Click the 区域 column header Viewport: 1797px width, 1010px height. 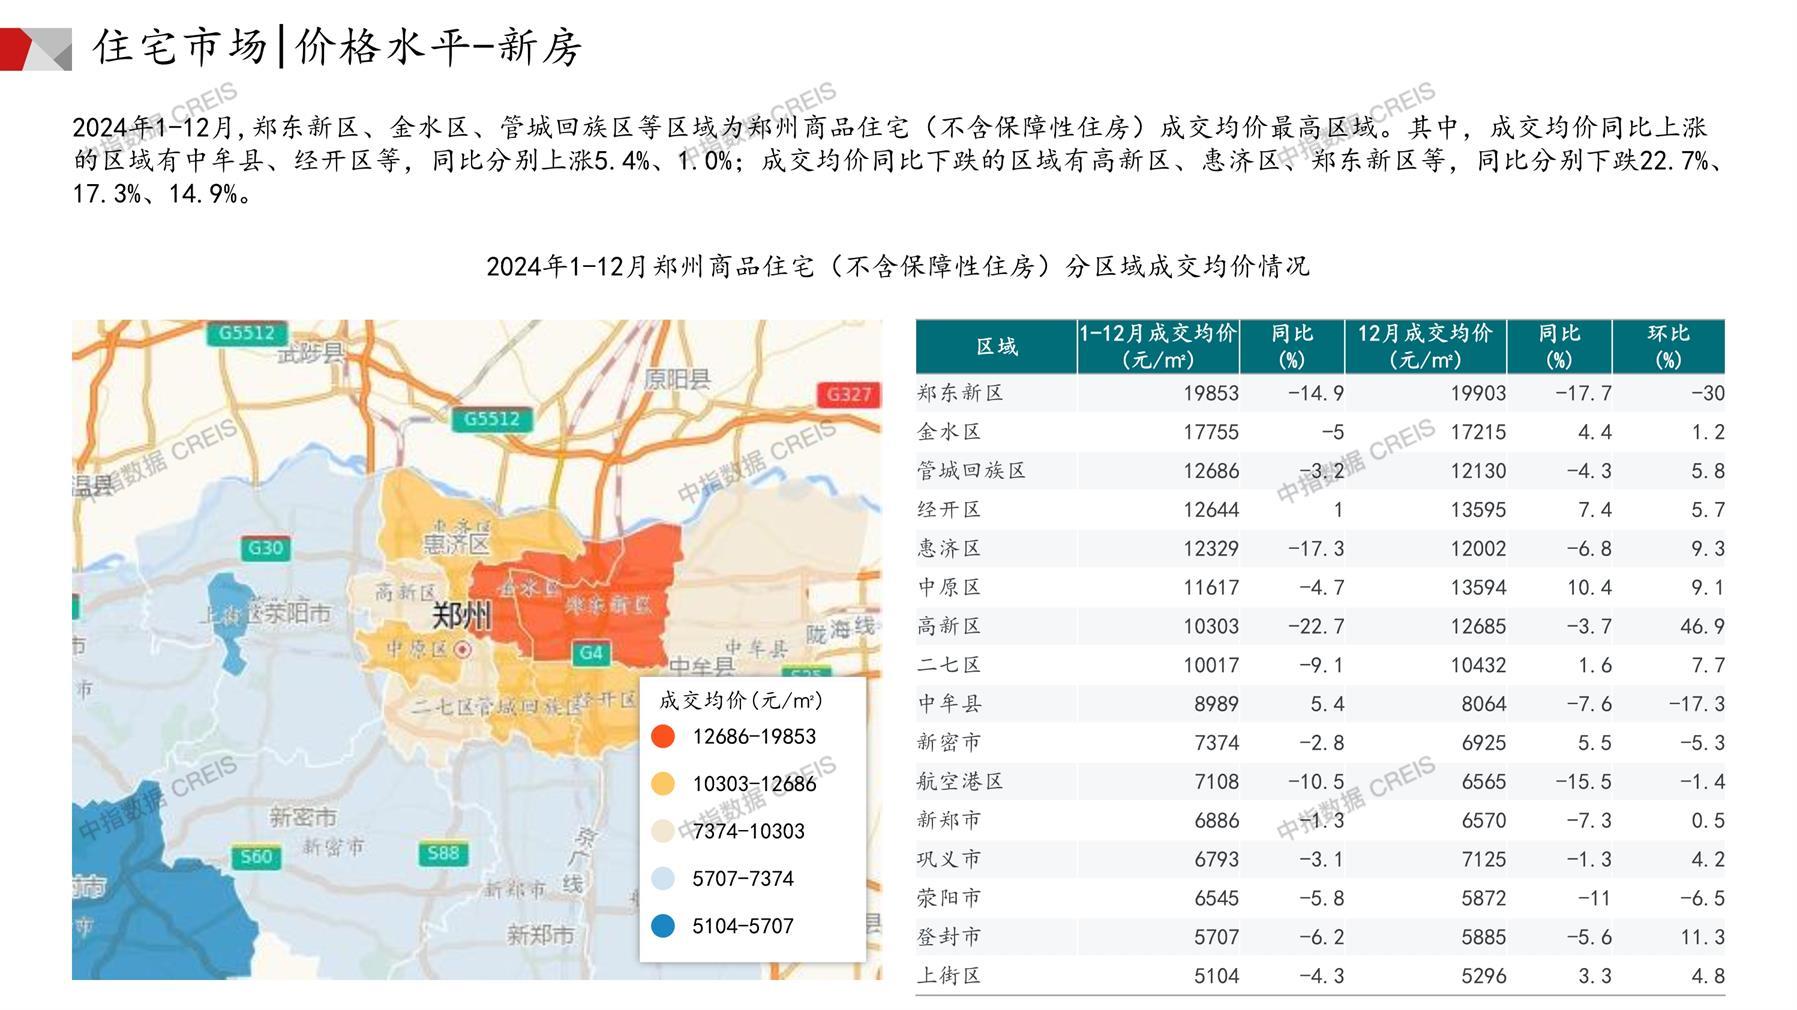pyautogui.click(x=996, y=347)
